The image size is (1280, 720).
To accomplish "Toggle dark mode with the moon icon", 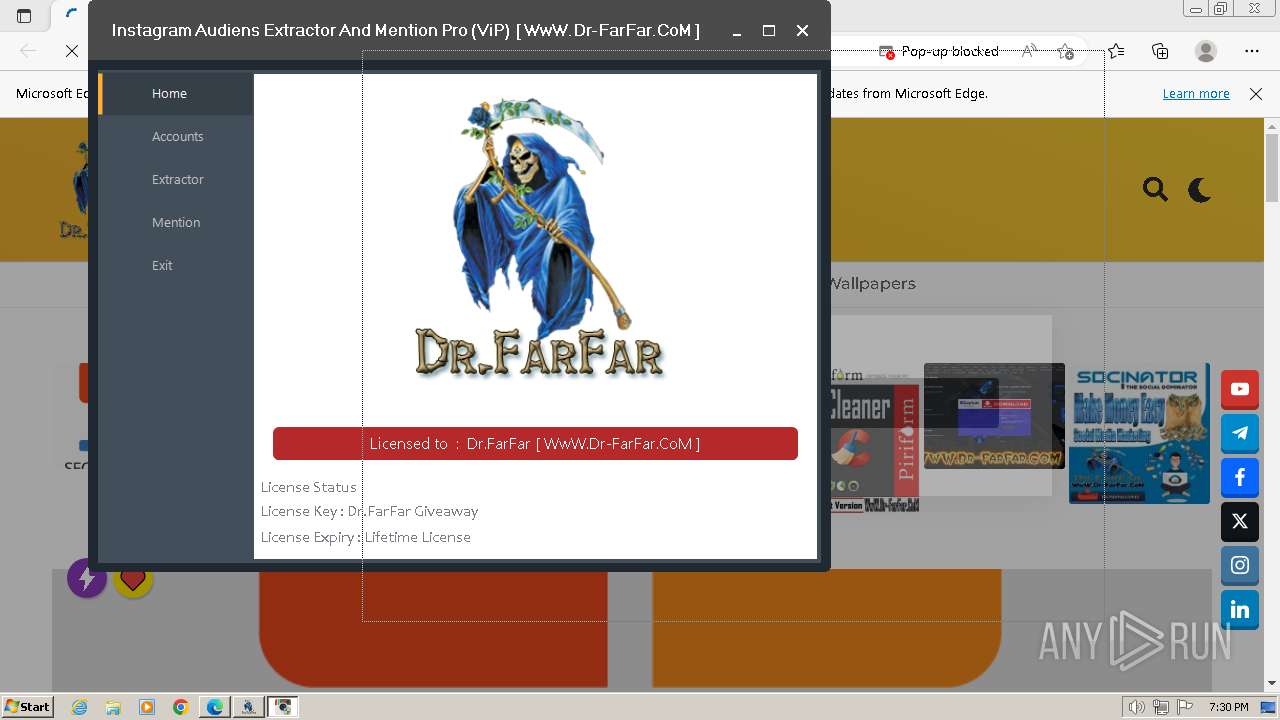I will (x=1200, y=189).
